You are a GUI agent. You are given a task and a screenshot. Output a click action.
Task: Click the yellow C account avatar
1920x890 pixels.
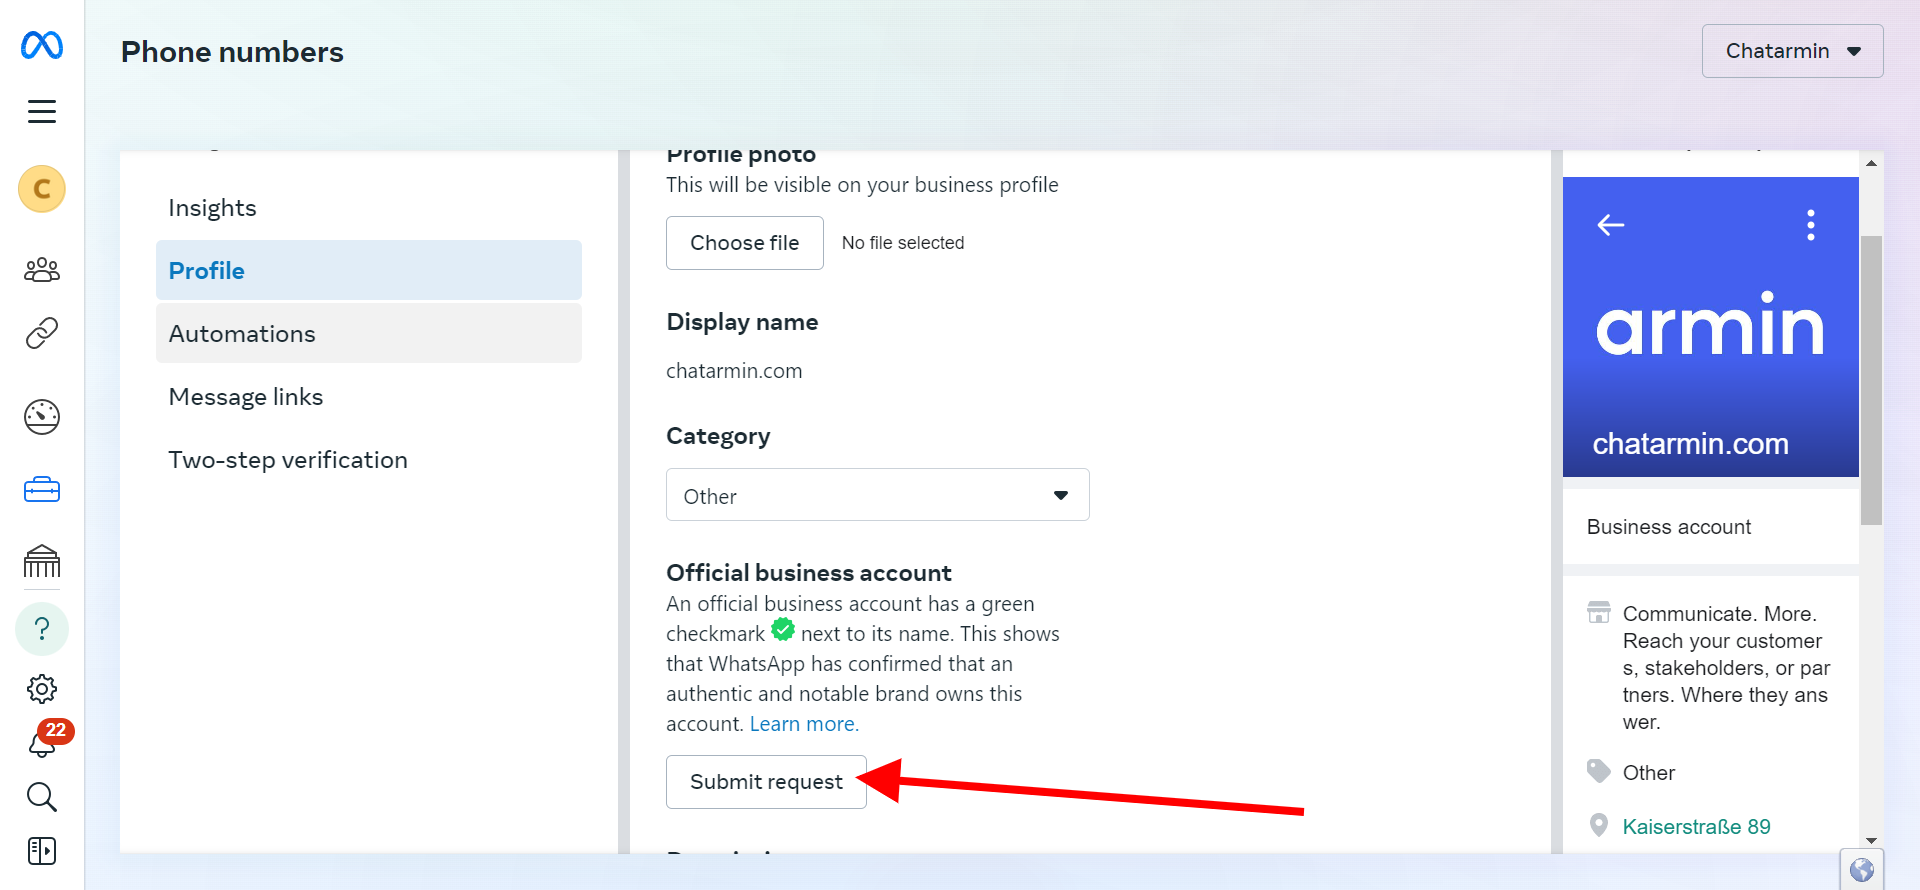[42, 189]
